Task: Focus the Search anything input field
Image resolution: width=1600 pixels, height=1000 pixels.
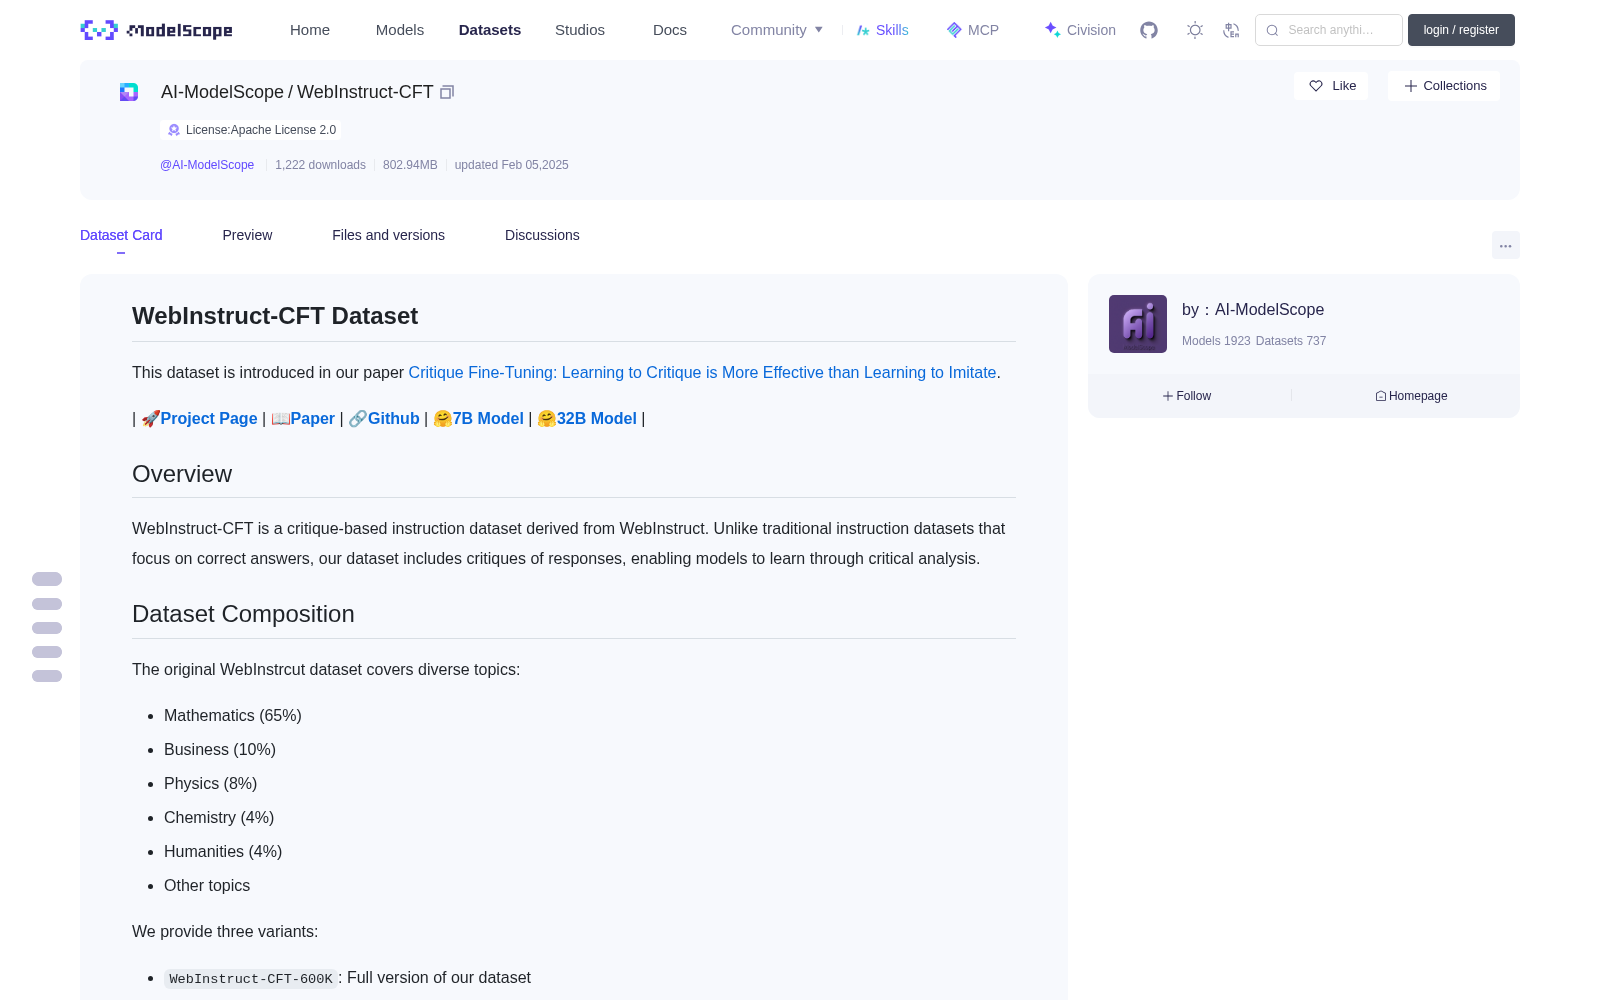Action: (1329, 30)
